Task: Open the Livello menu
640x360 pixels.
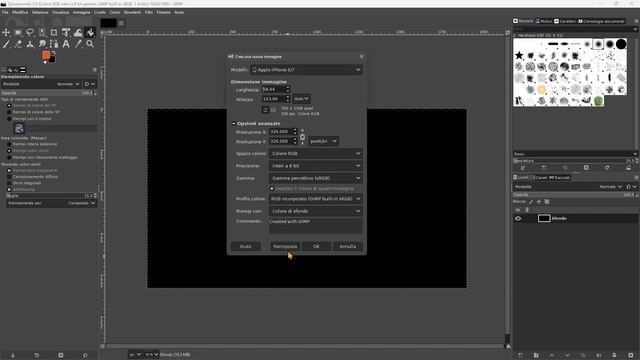Action: pyautogui.click(x=100, y=12)
